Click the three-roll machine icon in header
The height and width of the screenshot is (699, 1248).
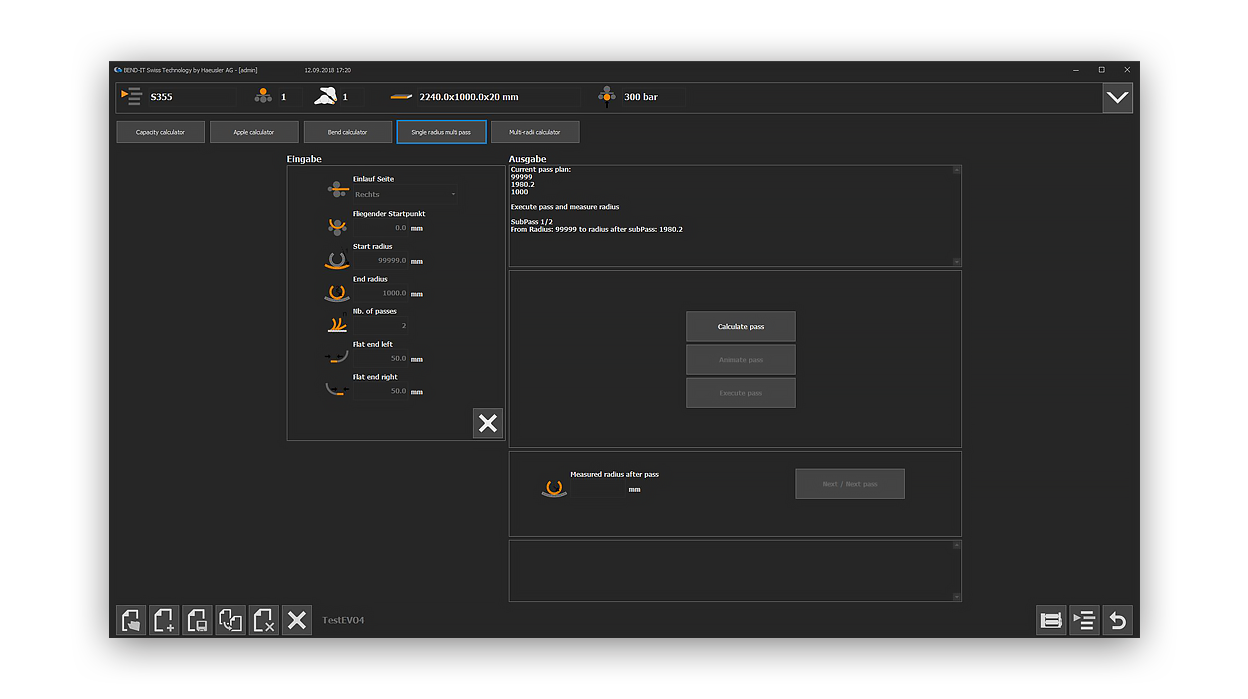[x=263, y=97]
